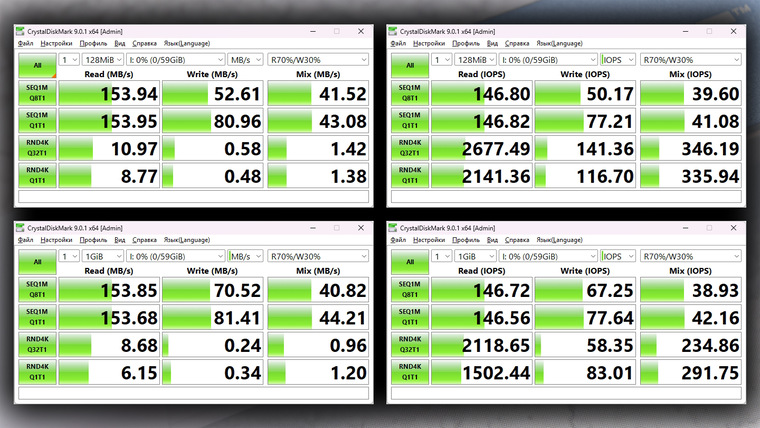Open test count dropdown in the 128MiB MB/s window
This screenshot has height=428, width=760.
(x=69, y=60)
